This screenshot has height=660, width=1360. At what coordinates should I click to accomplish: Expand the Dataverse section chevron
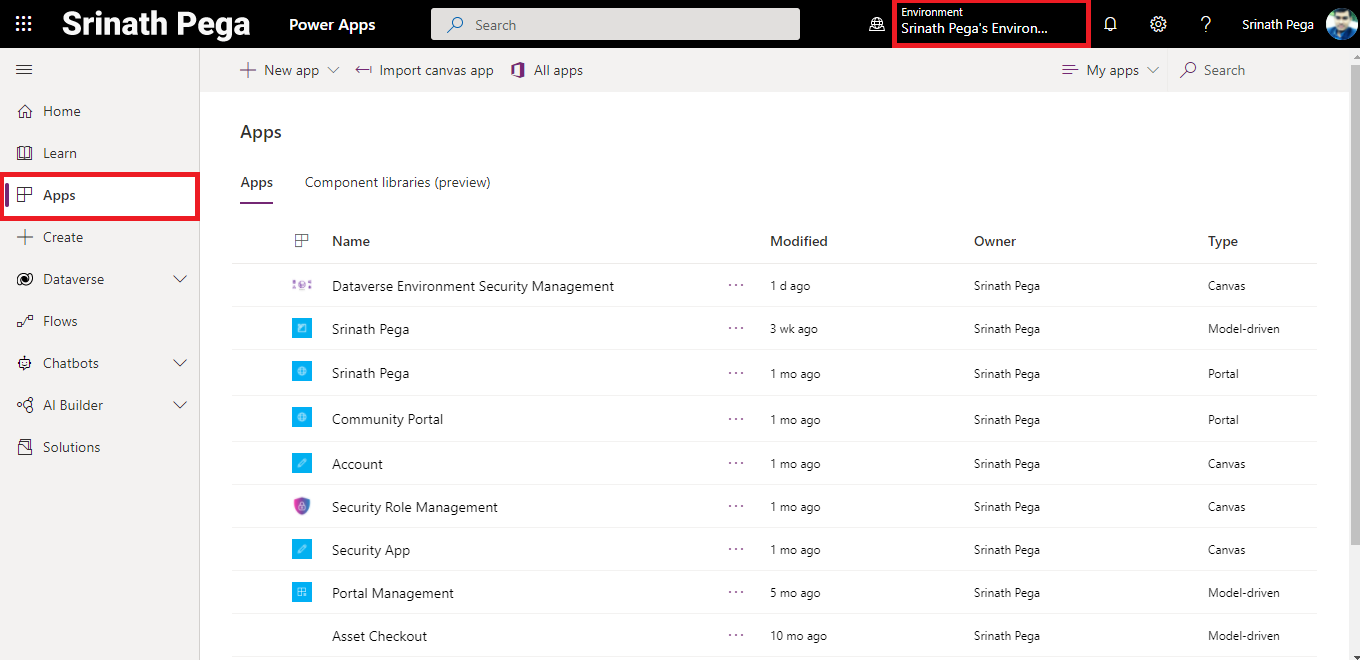(x=180, y=279)
